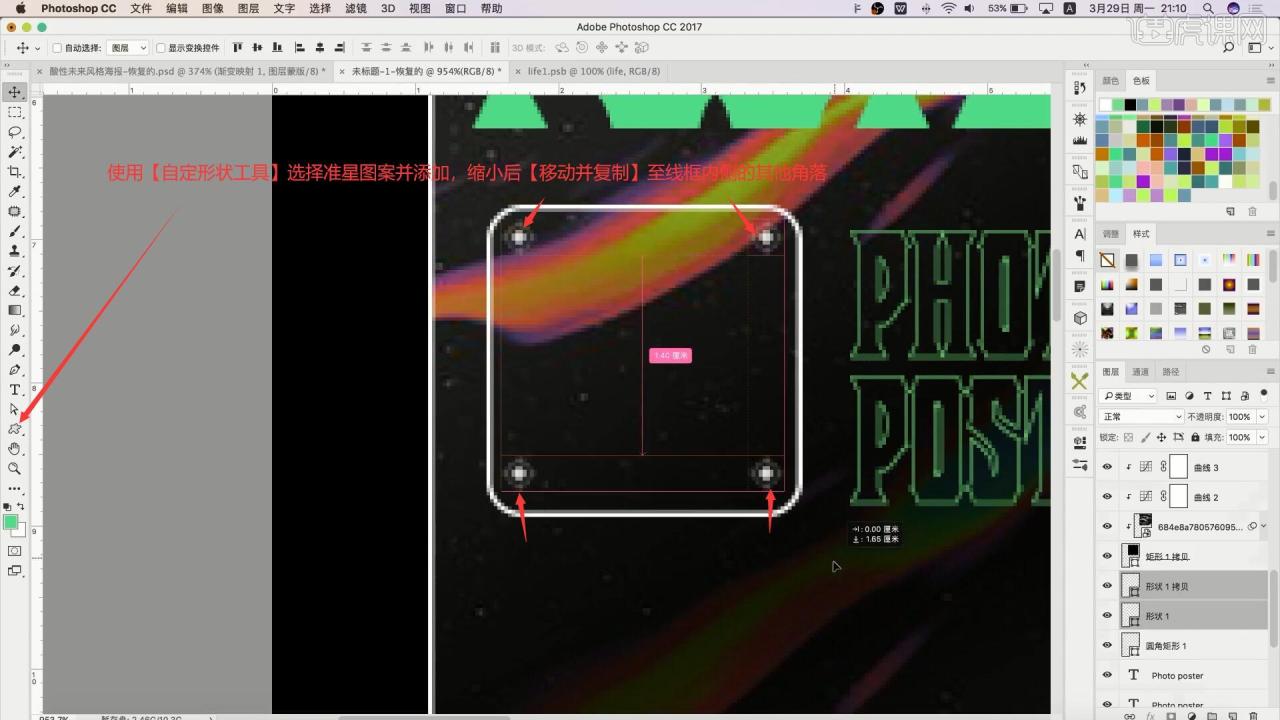Click the link layers icon
1280x720 pixels.
[x=1130, y=716]
